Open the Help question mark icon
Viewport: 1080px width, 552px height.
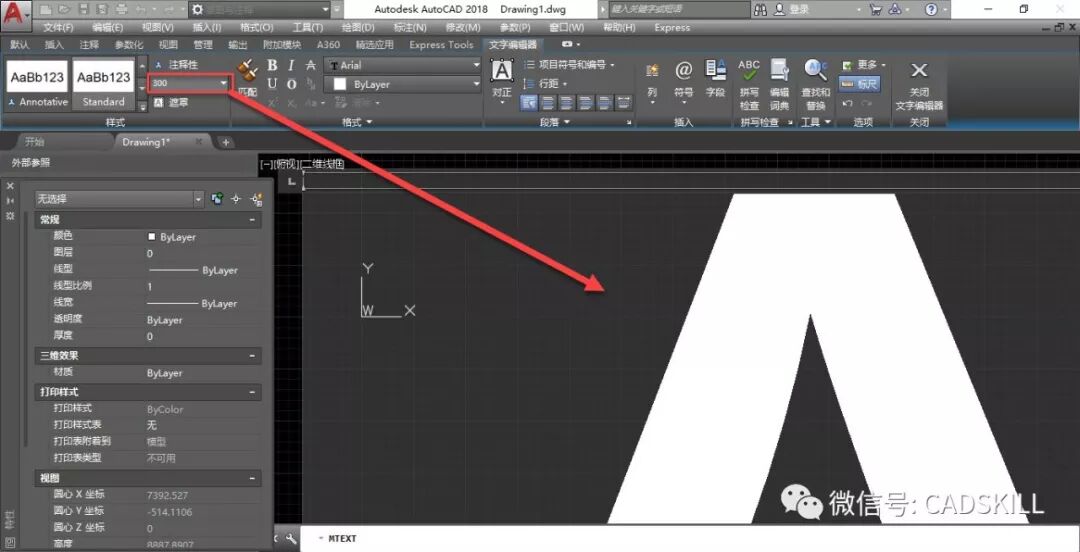pyautogui.click(x=931, y=10)
